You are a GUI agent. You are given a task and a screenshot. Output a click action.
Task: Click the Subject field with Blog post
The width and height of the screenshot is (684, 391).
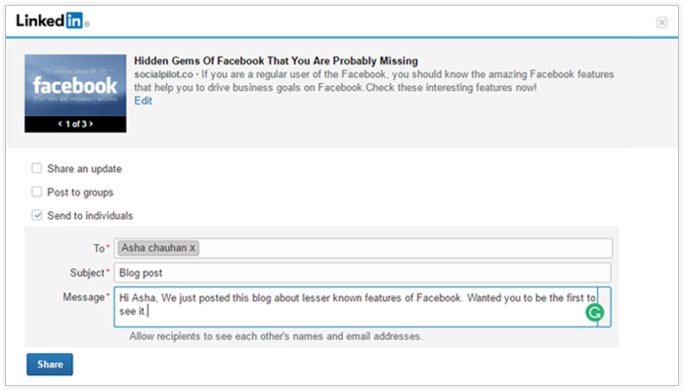[363, 273]
